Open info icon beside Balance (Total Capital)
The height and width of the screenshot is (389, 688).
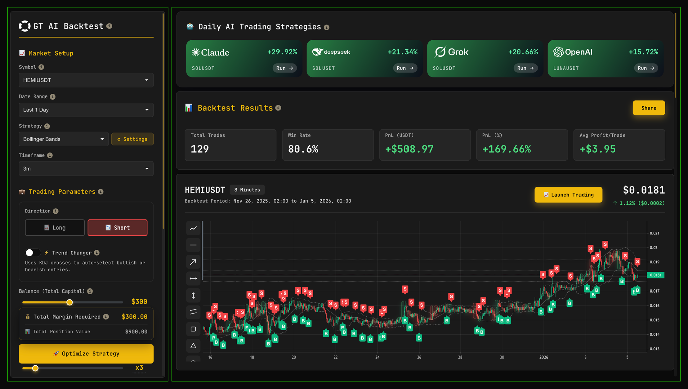click(90, 291)
